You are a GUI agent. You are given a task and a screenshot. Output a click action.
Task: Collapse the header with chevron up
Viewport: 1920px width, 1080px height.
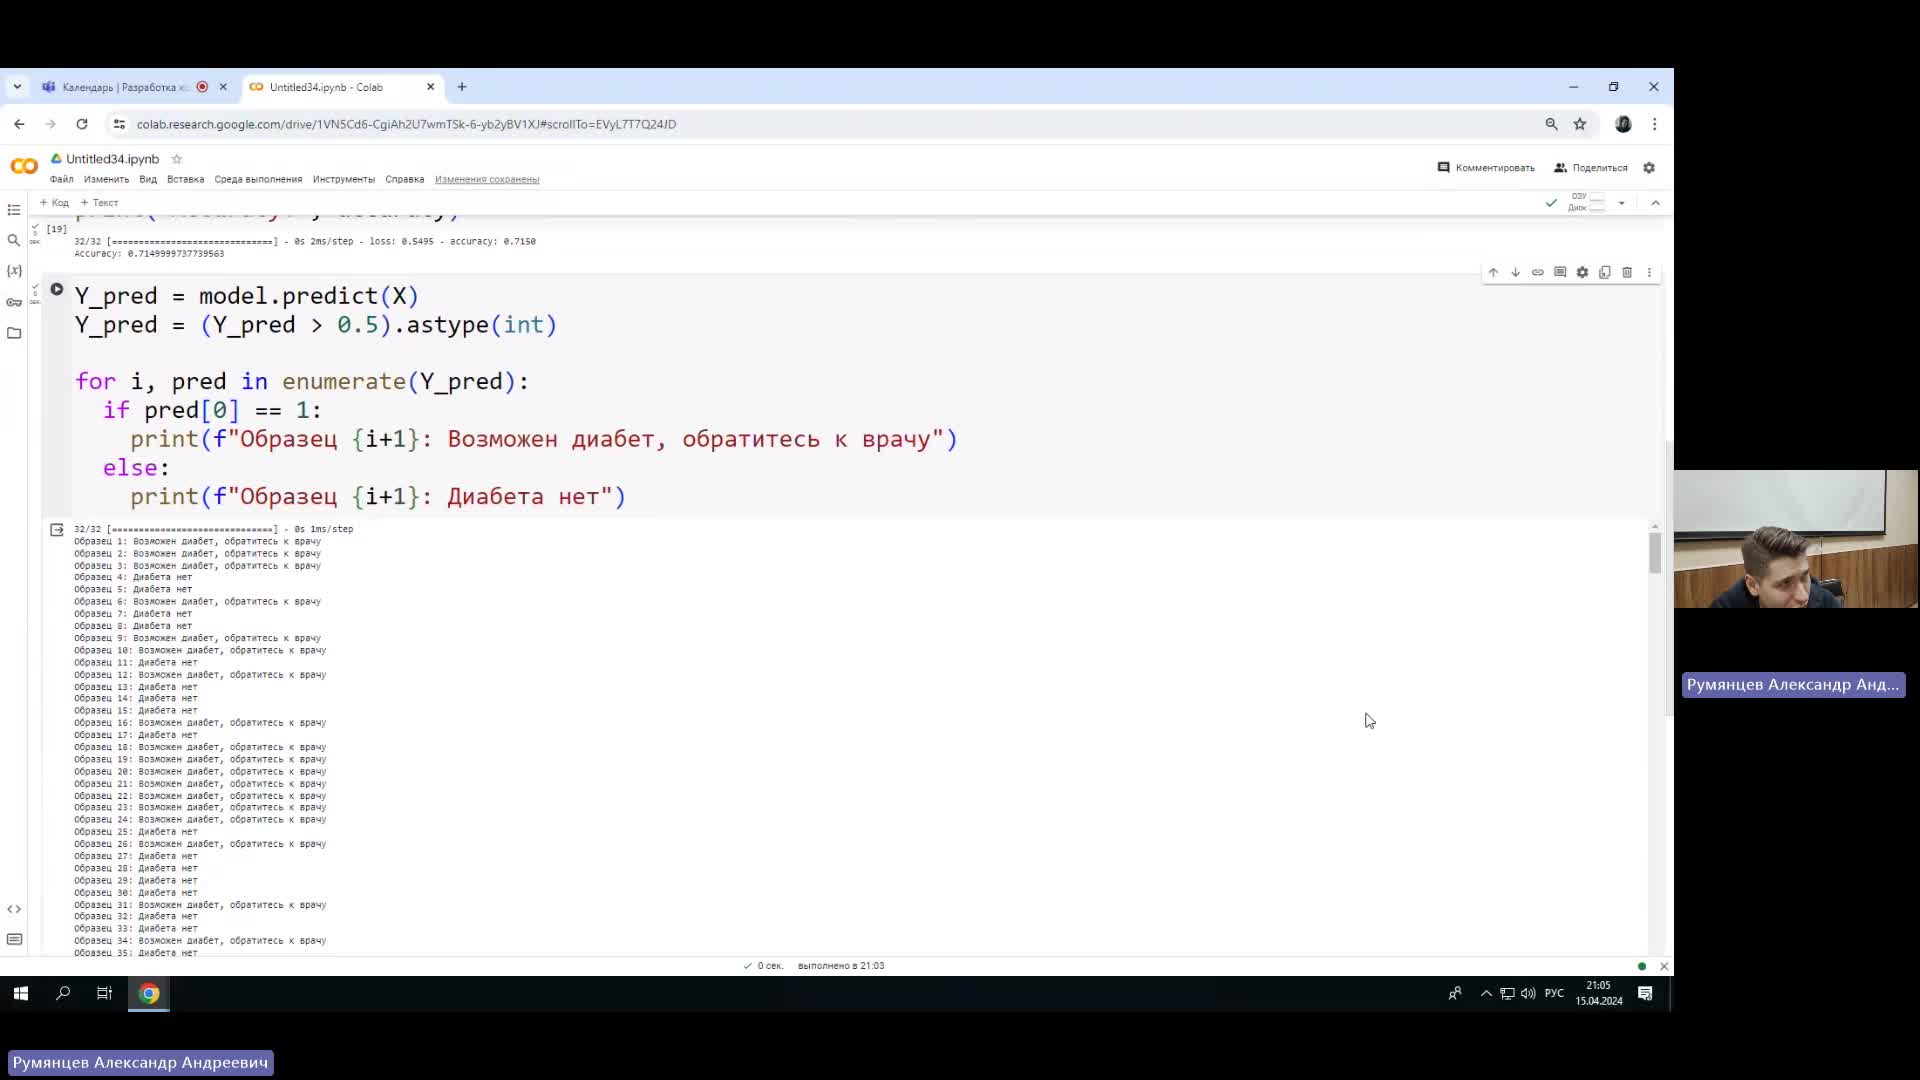click(x=1655, y=203)
